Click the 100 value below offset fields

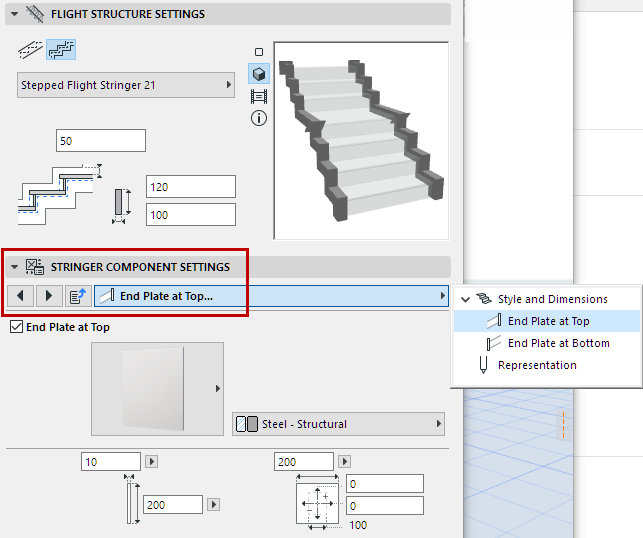358,525
